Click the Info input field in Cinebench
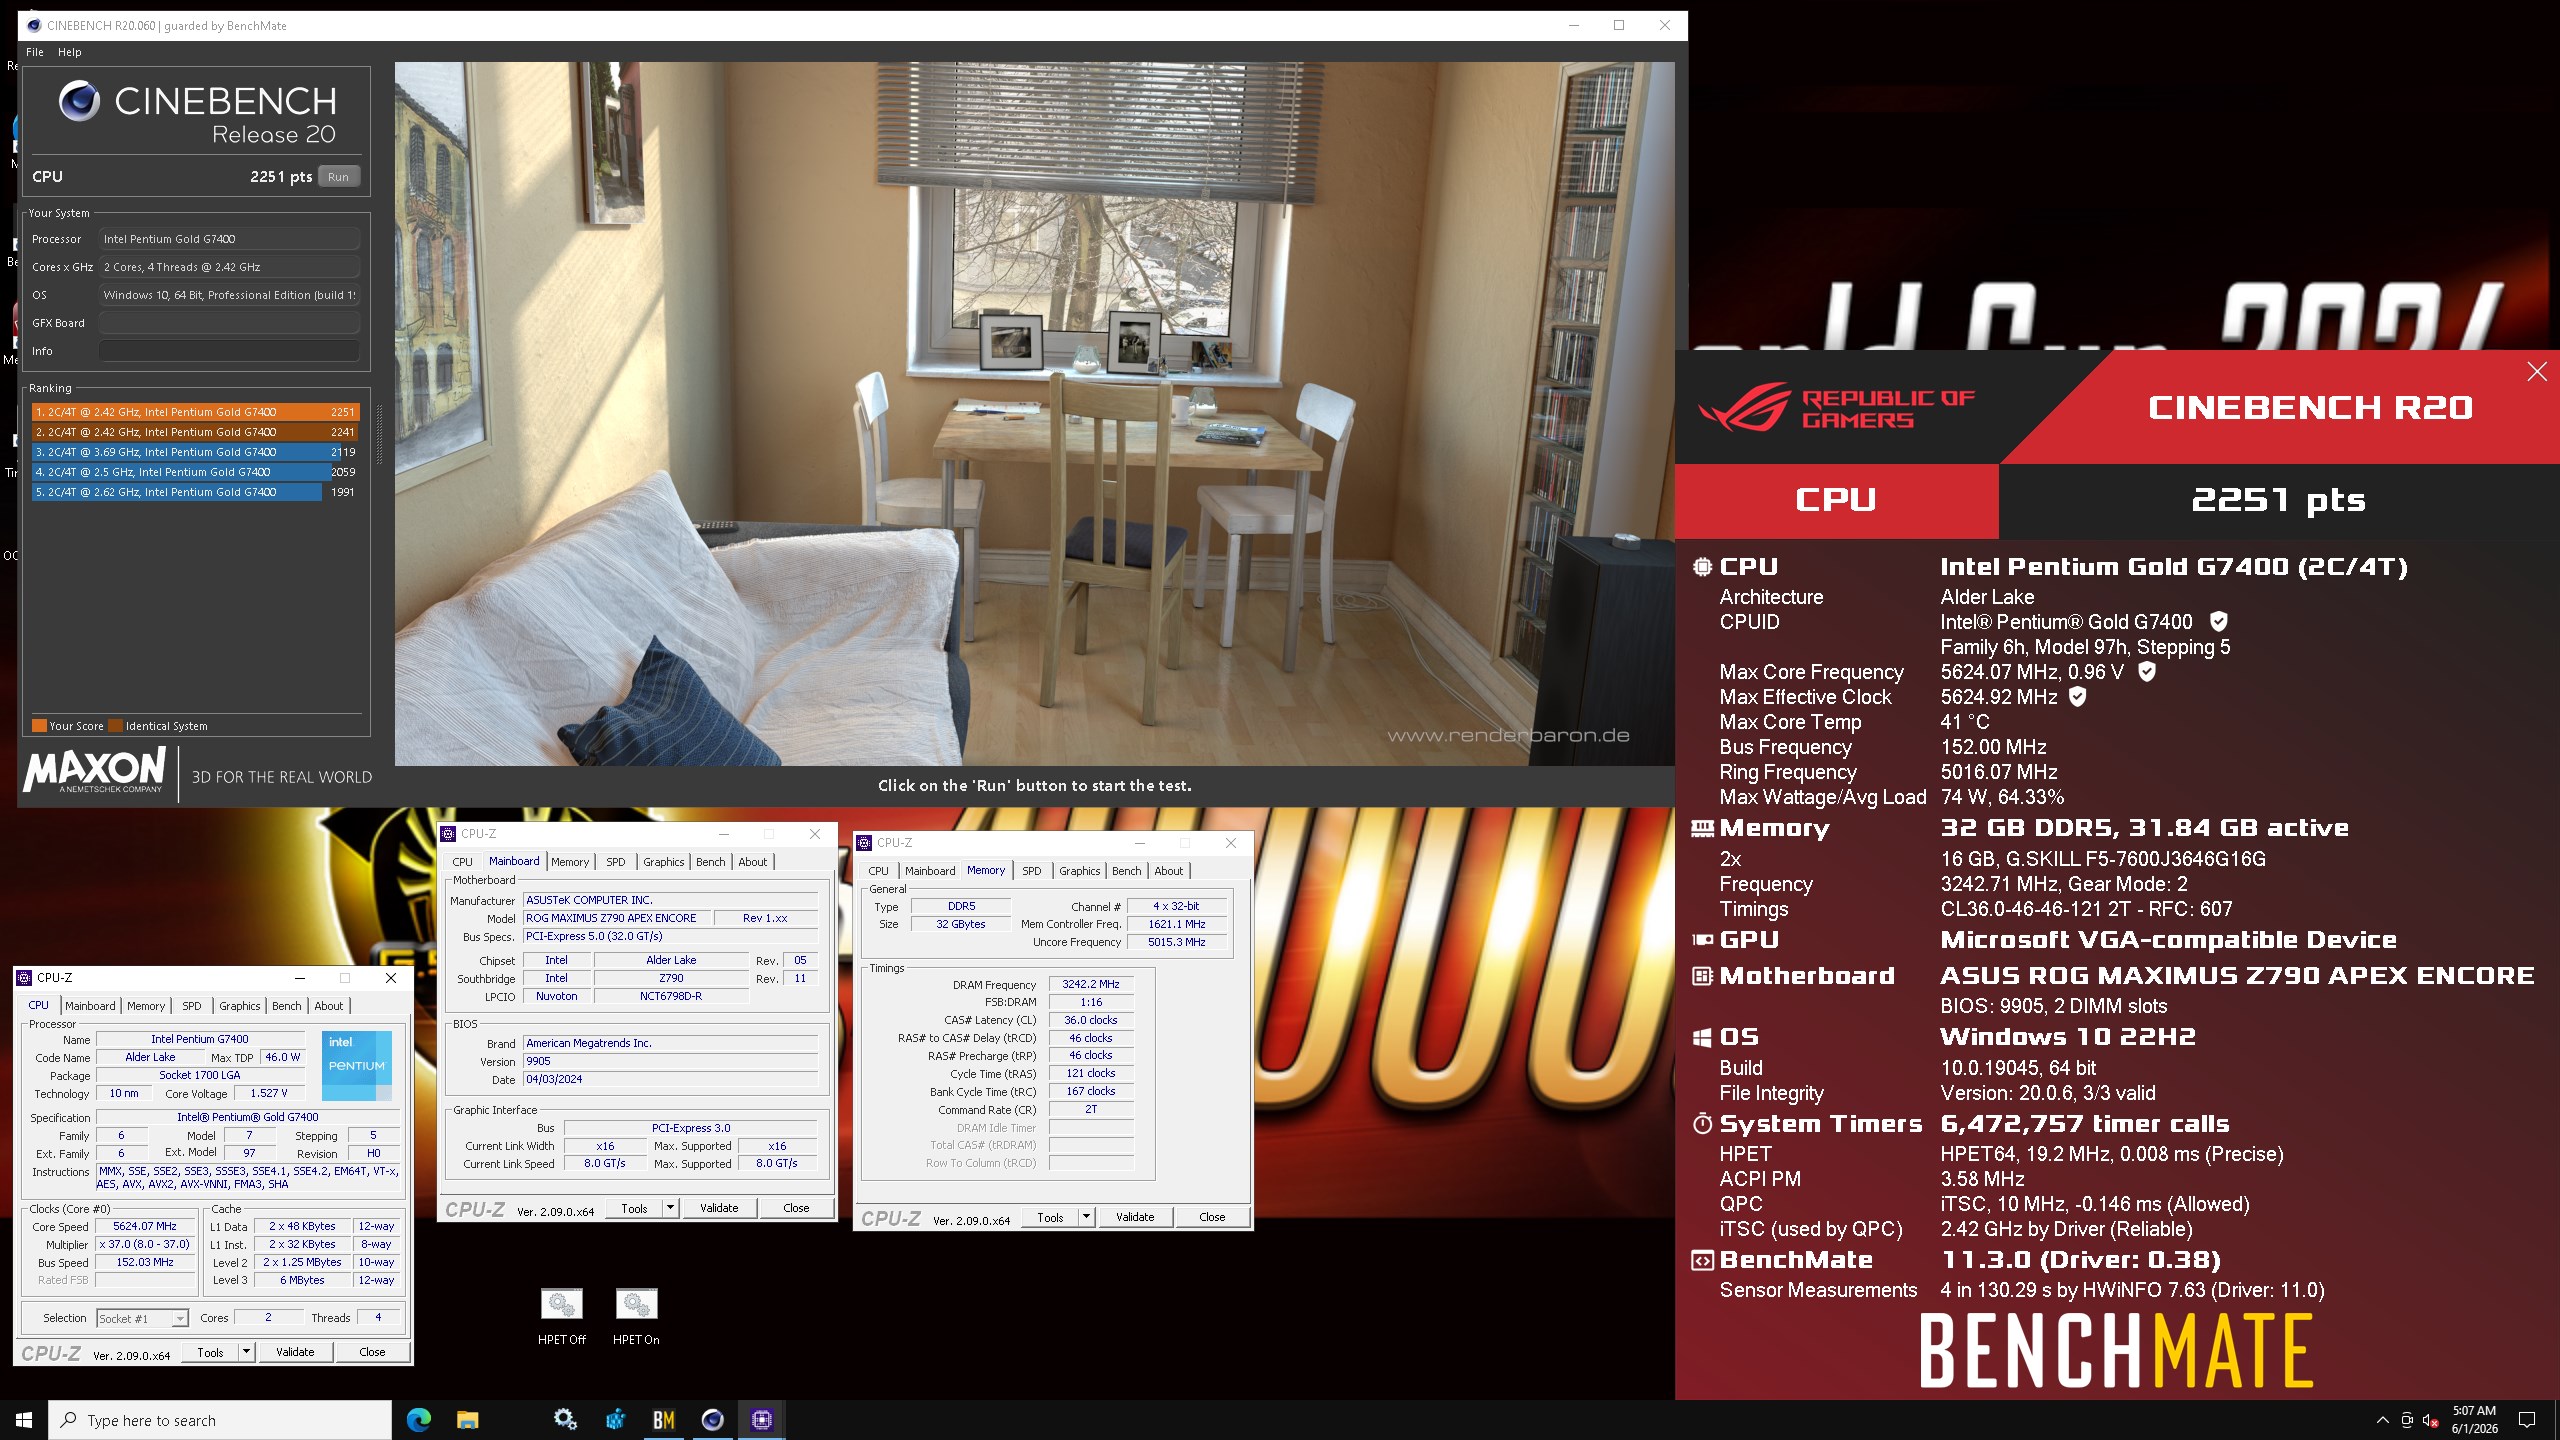This screenshot has width=2560, height=1440. (x=229, y=351)
